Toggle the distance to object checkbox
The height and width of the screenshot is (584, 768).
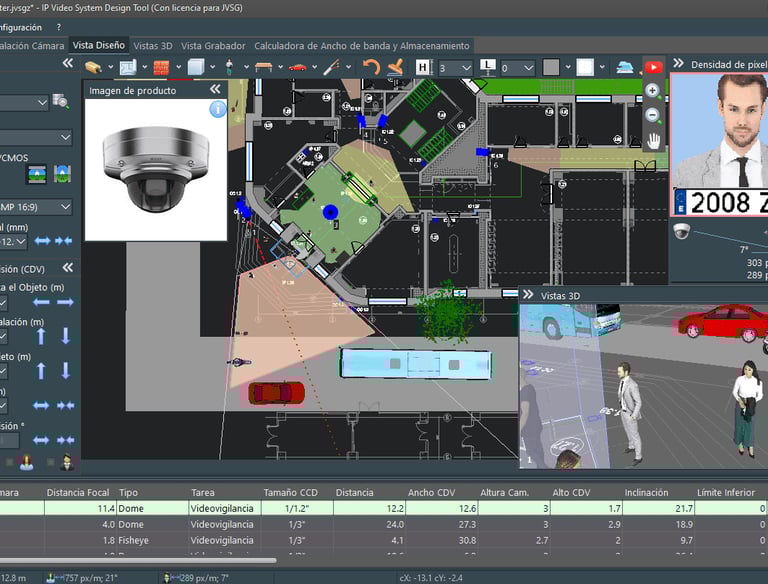pos(3,303)
